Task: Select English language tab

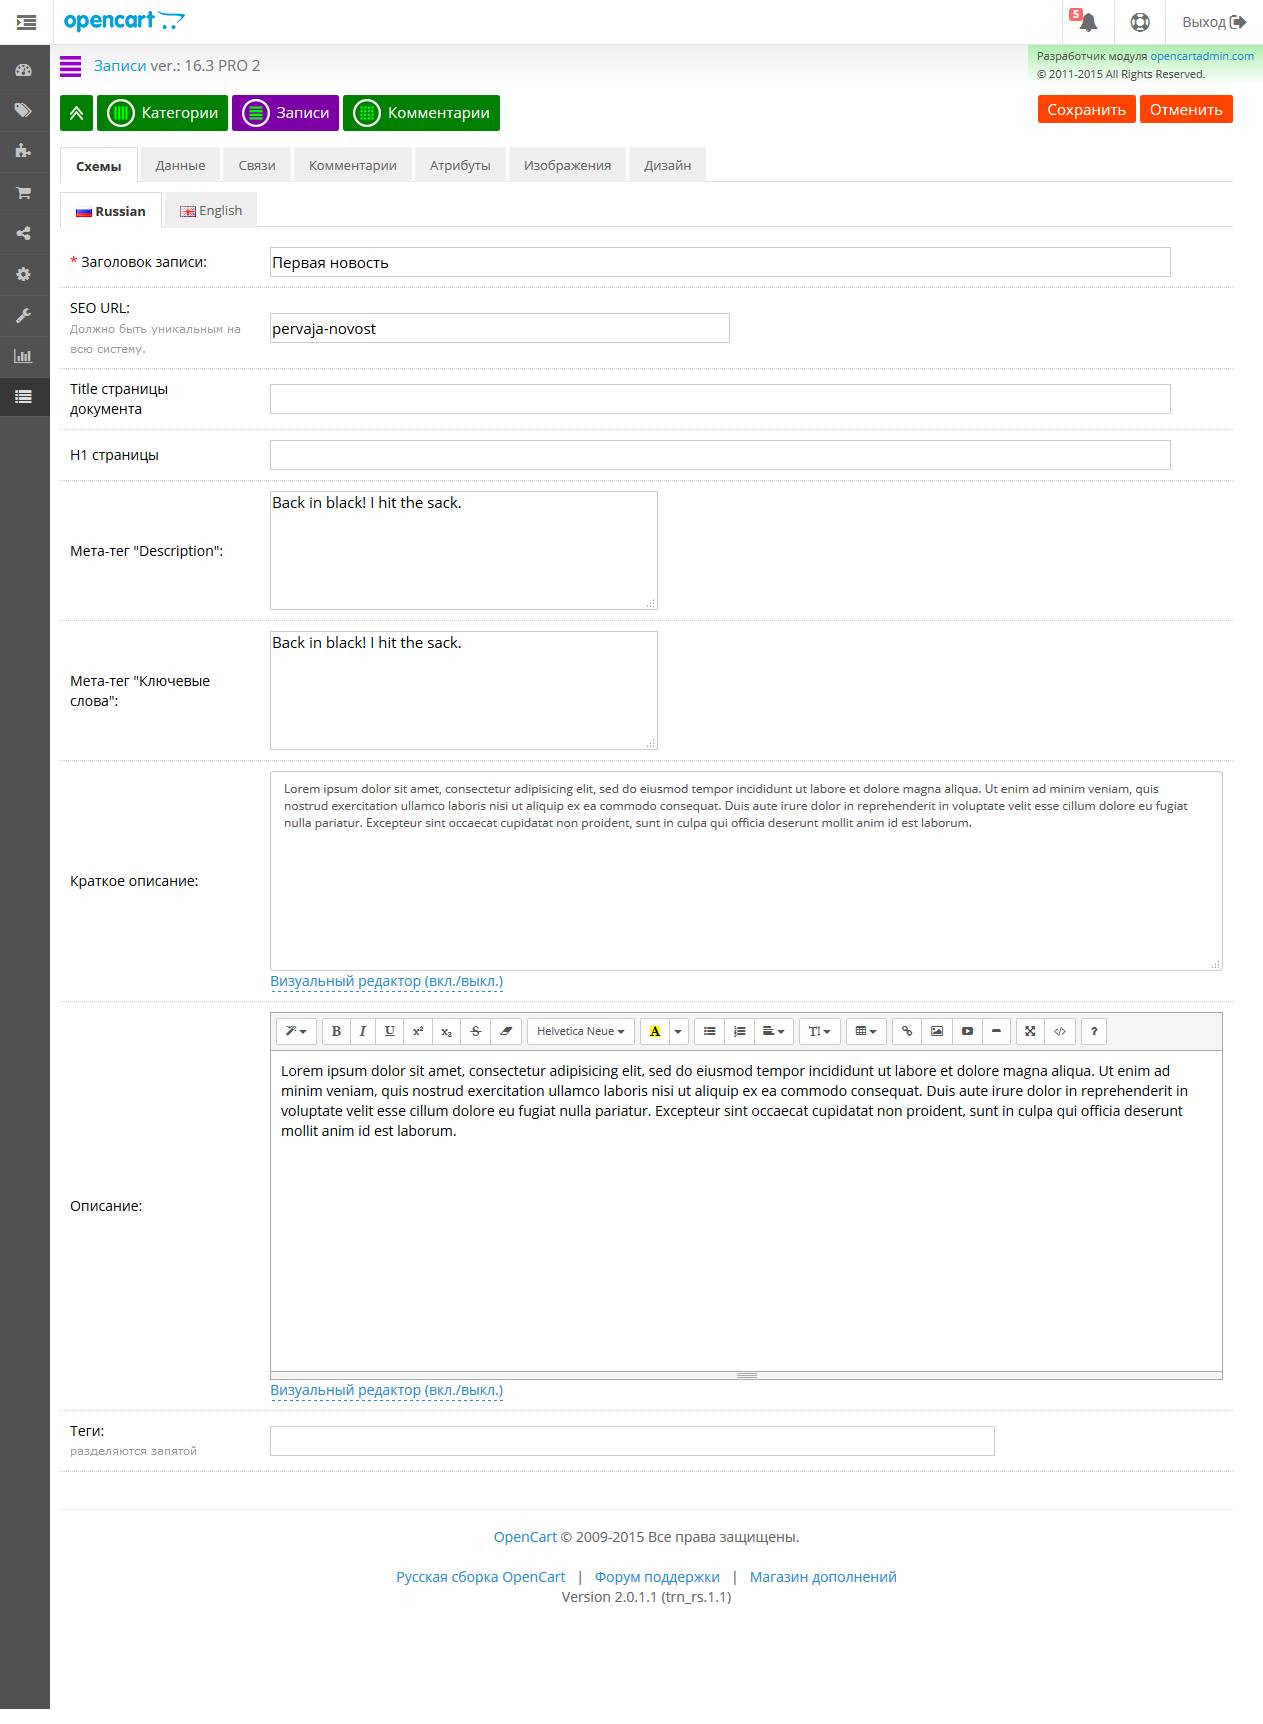Action: pyautogui.click(x=211, y=210)
